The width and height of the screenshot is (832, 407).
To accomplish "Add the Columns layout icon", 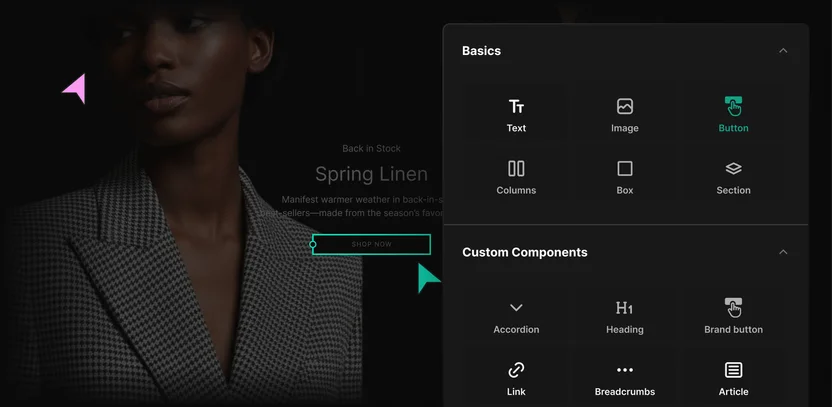I will 516,169.
